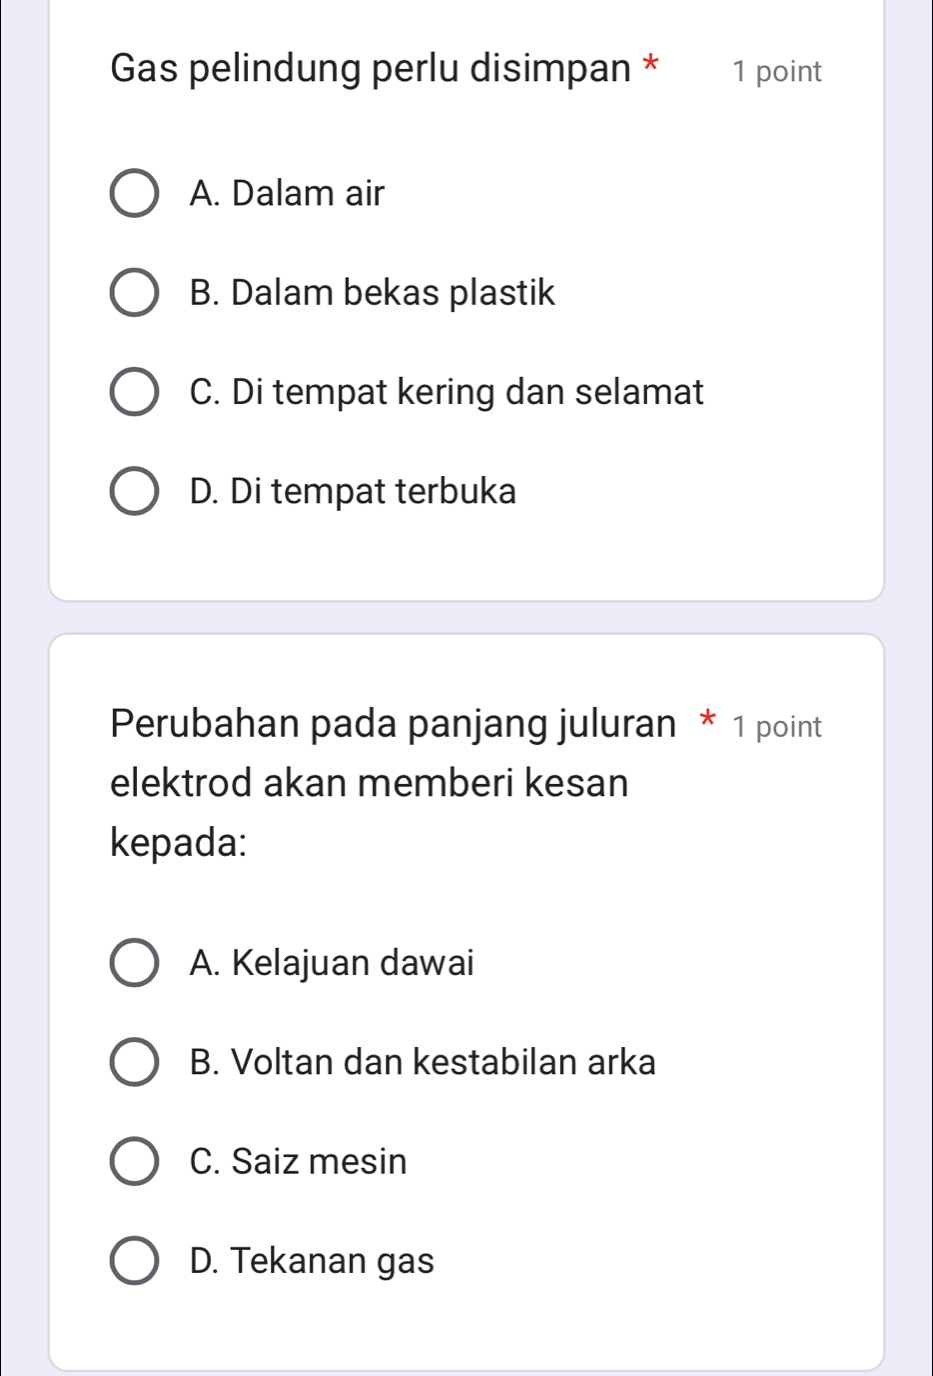Click the question title 'Gas pelindung perlu disimpan'

pos(371,69)
